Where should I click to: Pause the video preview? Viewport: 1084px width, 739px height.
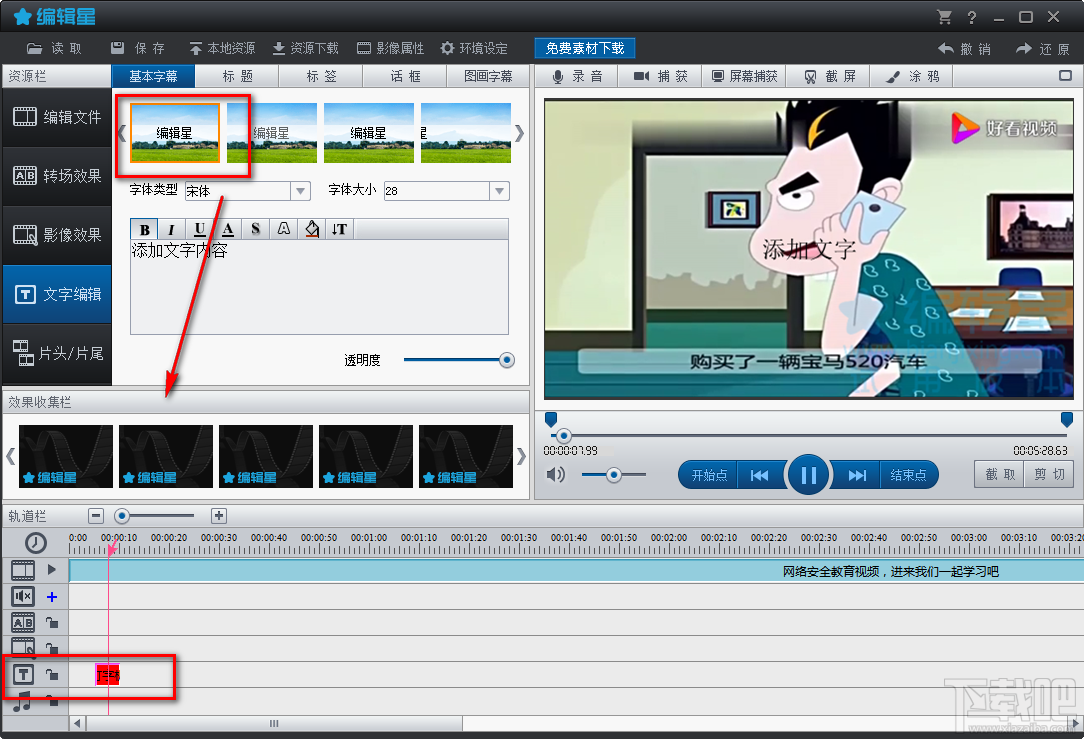click(x=808, y=475)
